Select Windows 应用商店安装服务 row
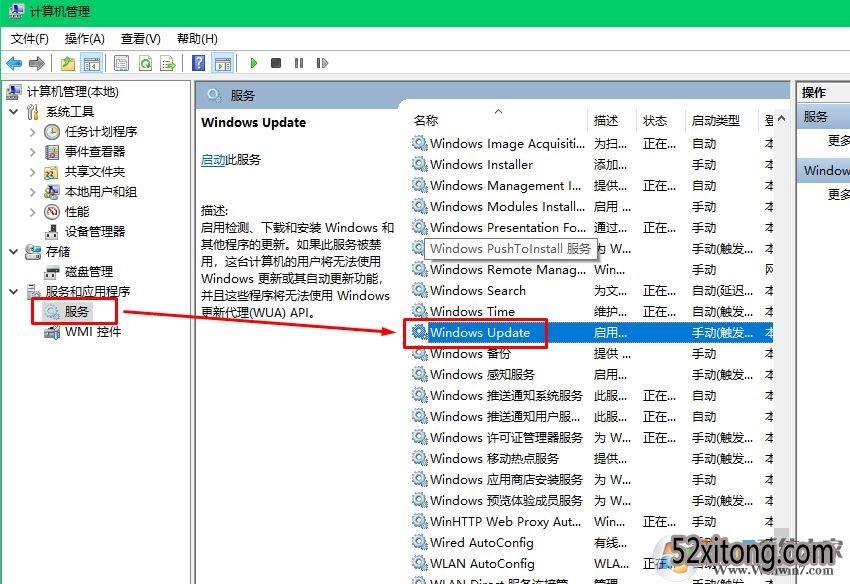This screenshot has width=850, height=584. [591, 480]
